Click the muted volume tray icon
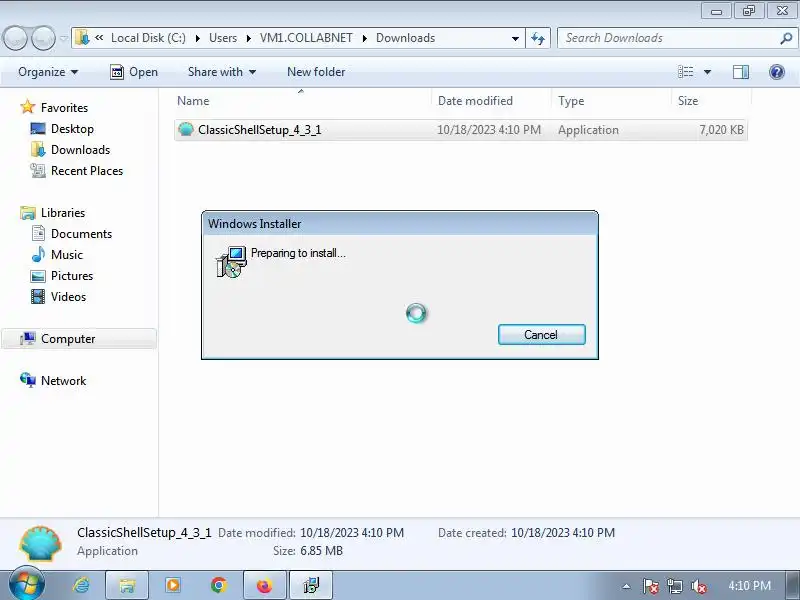The height and width of the screenshot is (600, 800). point(698,586)
